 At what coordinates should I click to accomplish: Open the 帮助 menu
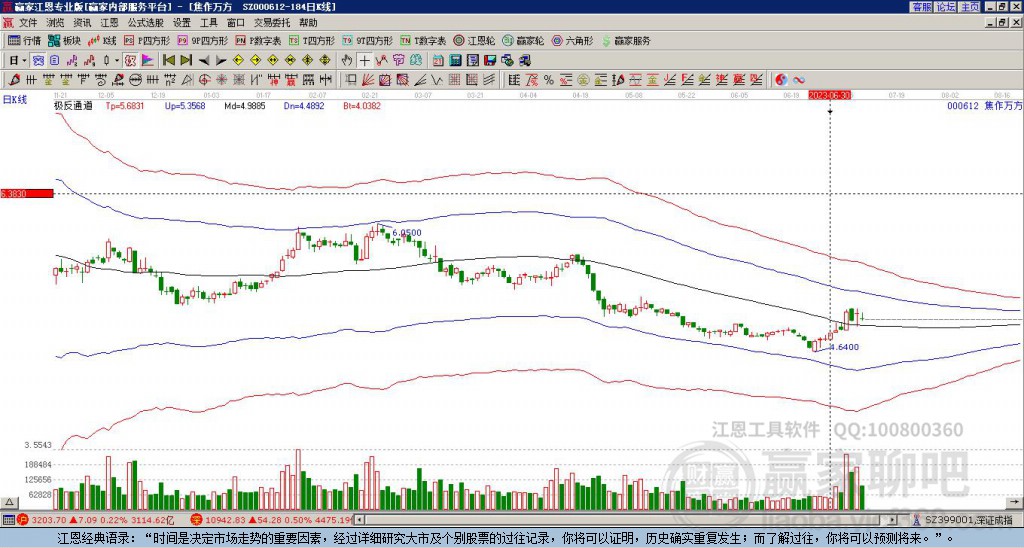click(x=308, y=23)
